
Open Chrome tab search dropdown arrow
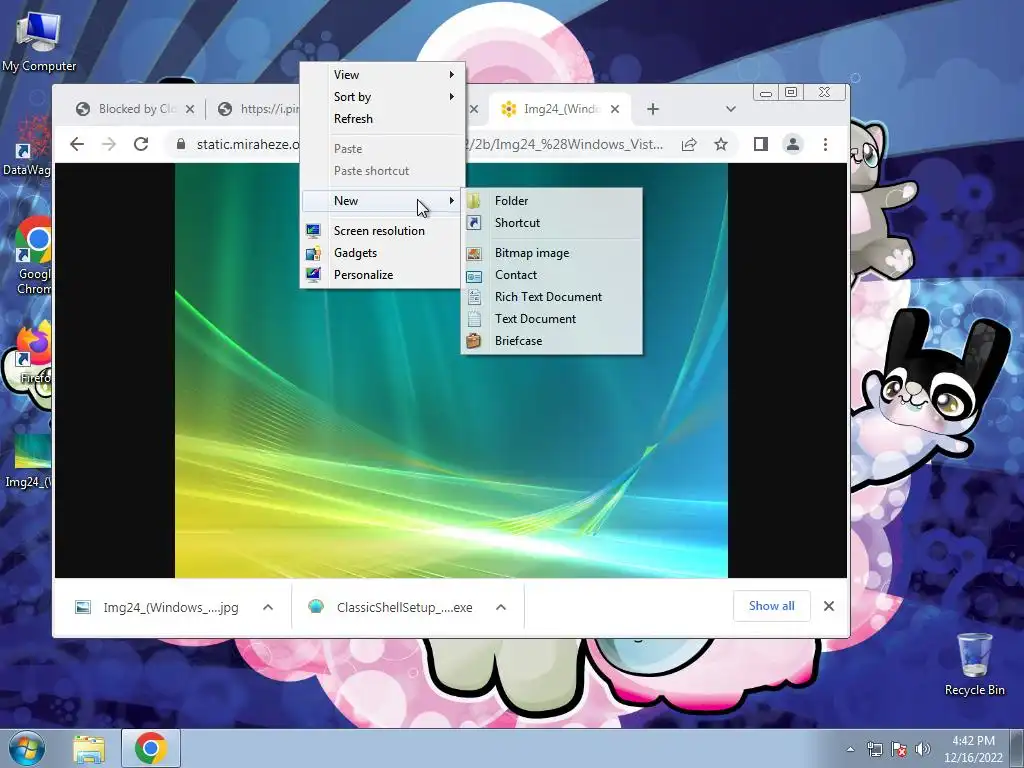click(731, 109)
